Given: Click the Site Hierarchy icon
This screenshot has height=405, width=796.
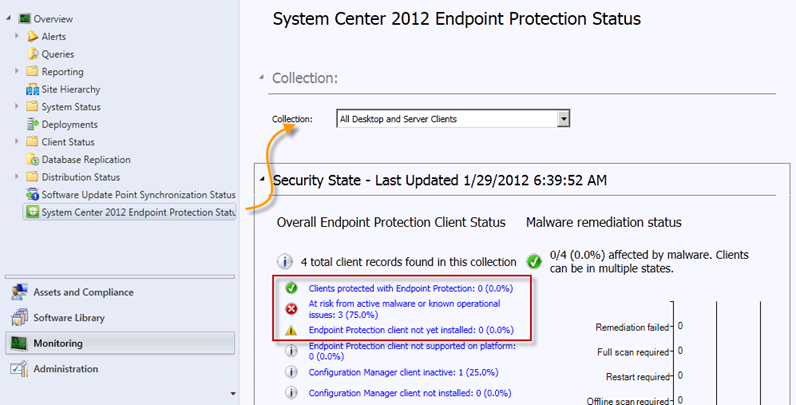Looking at the screenshot, I should (x=32, y=89).
